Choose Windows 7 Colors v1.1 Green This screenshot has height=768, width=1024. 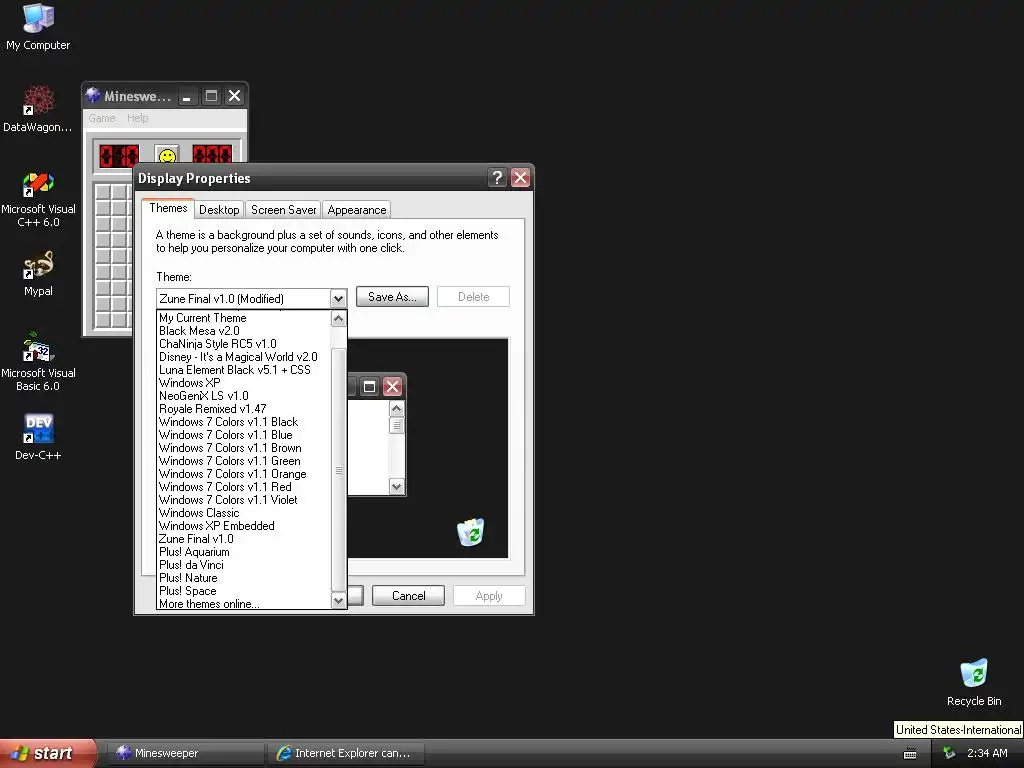pyautogui.click(x=244, y=461)
